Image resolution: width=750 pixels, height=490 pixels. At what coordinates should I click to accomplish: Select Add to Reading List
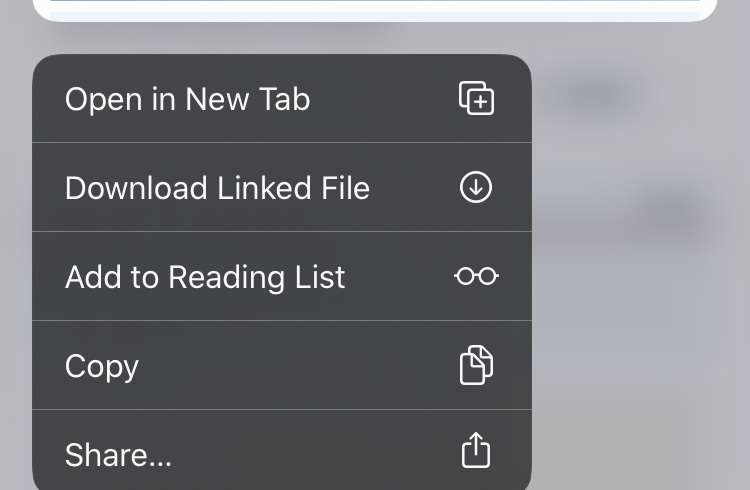282,276
